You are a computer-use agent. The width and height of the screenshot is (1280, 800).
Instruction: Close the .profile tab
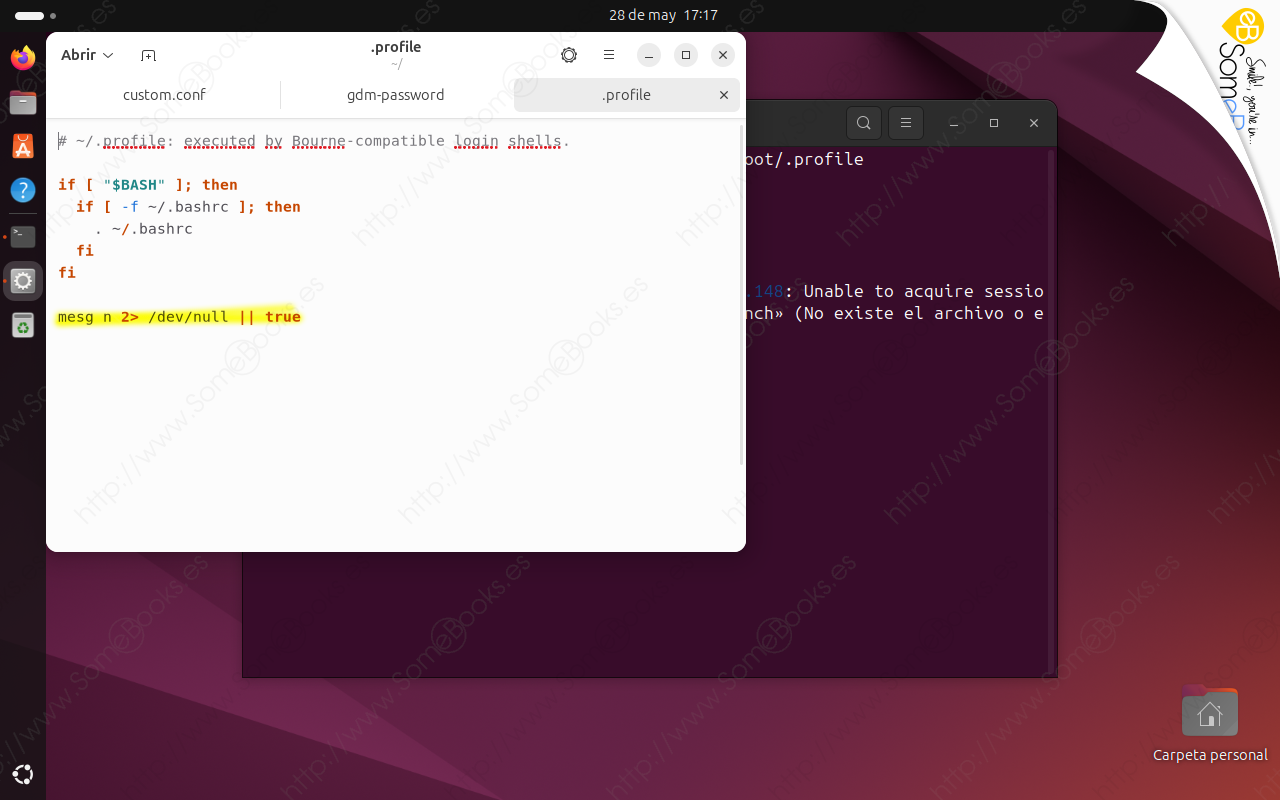(x=723, y=95)
